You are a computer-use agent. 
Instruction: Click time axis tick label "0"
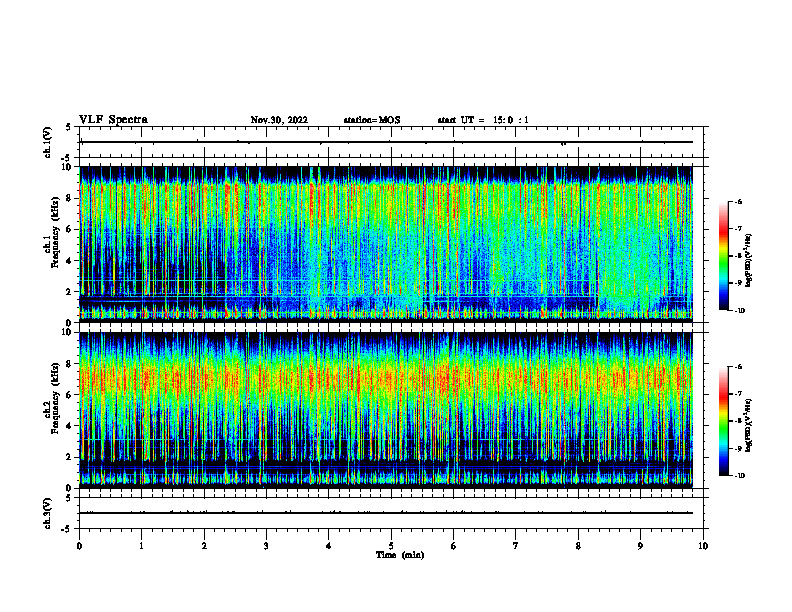click(79, 546)
